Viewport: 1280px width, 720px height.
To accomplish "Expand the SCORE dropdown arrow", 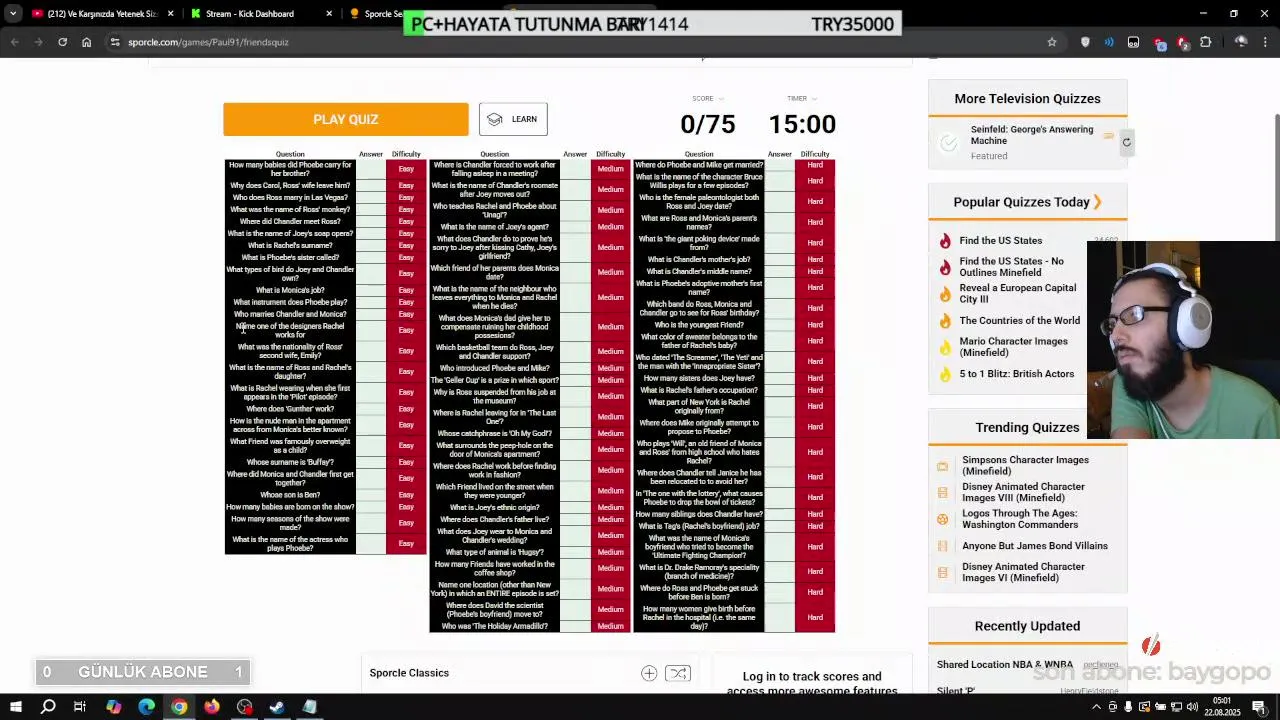I will coord(721,98).
